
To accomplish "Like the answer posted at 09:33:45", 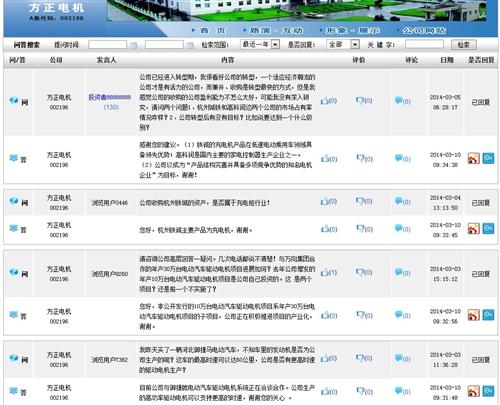I will [x=329, y=229].
